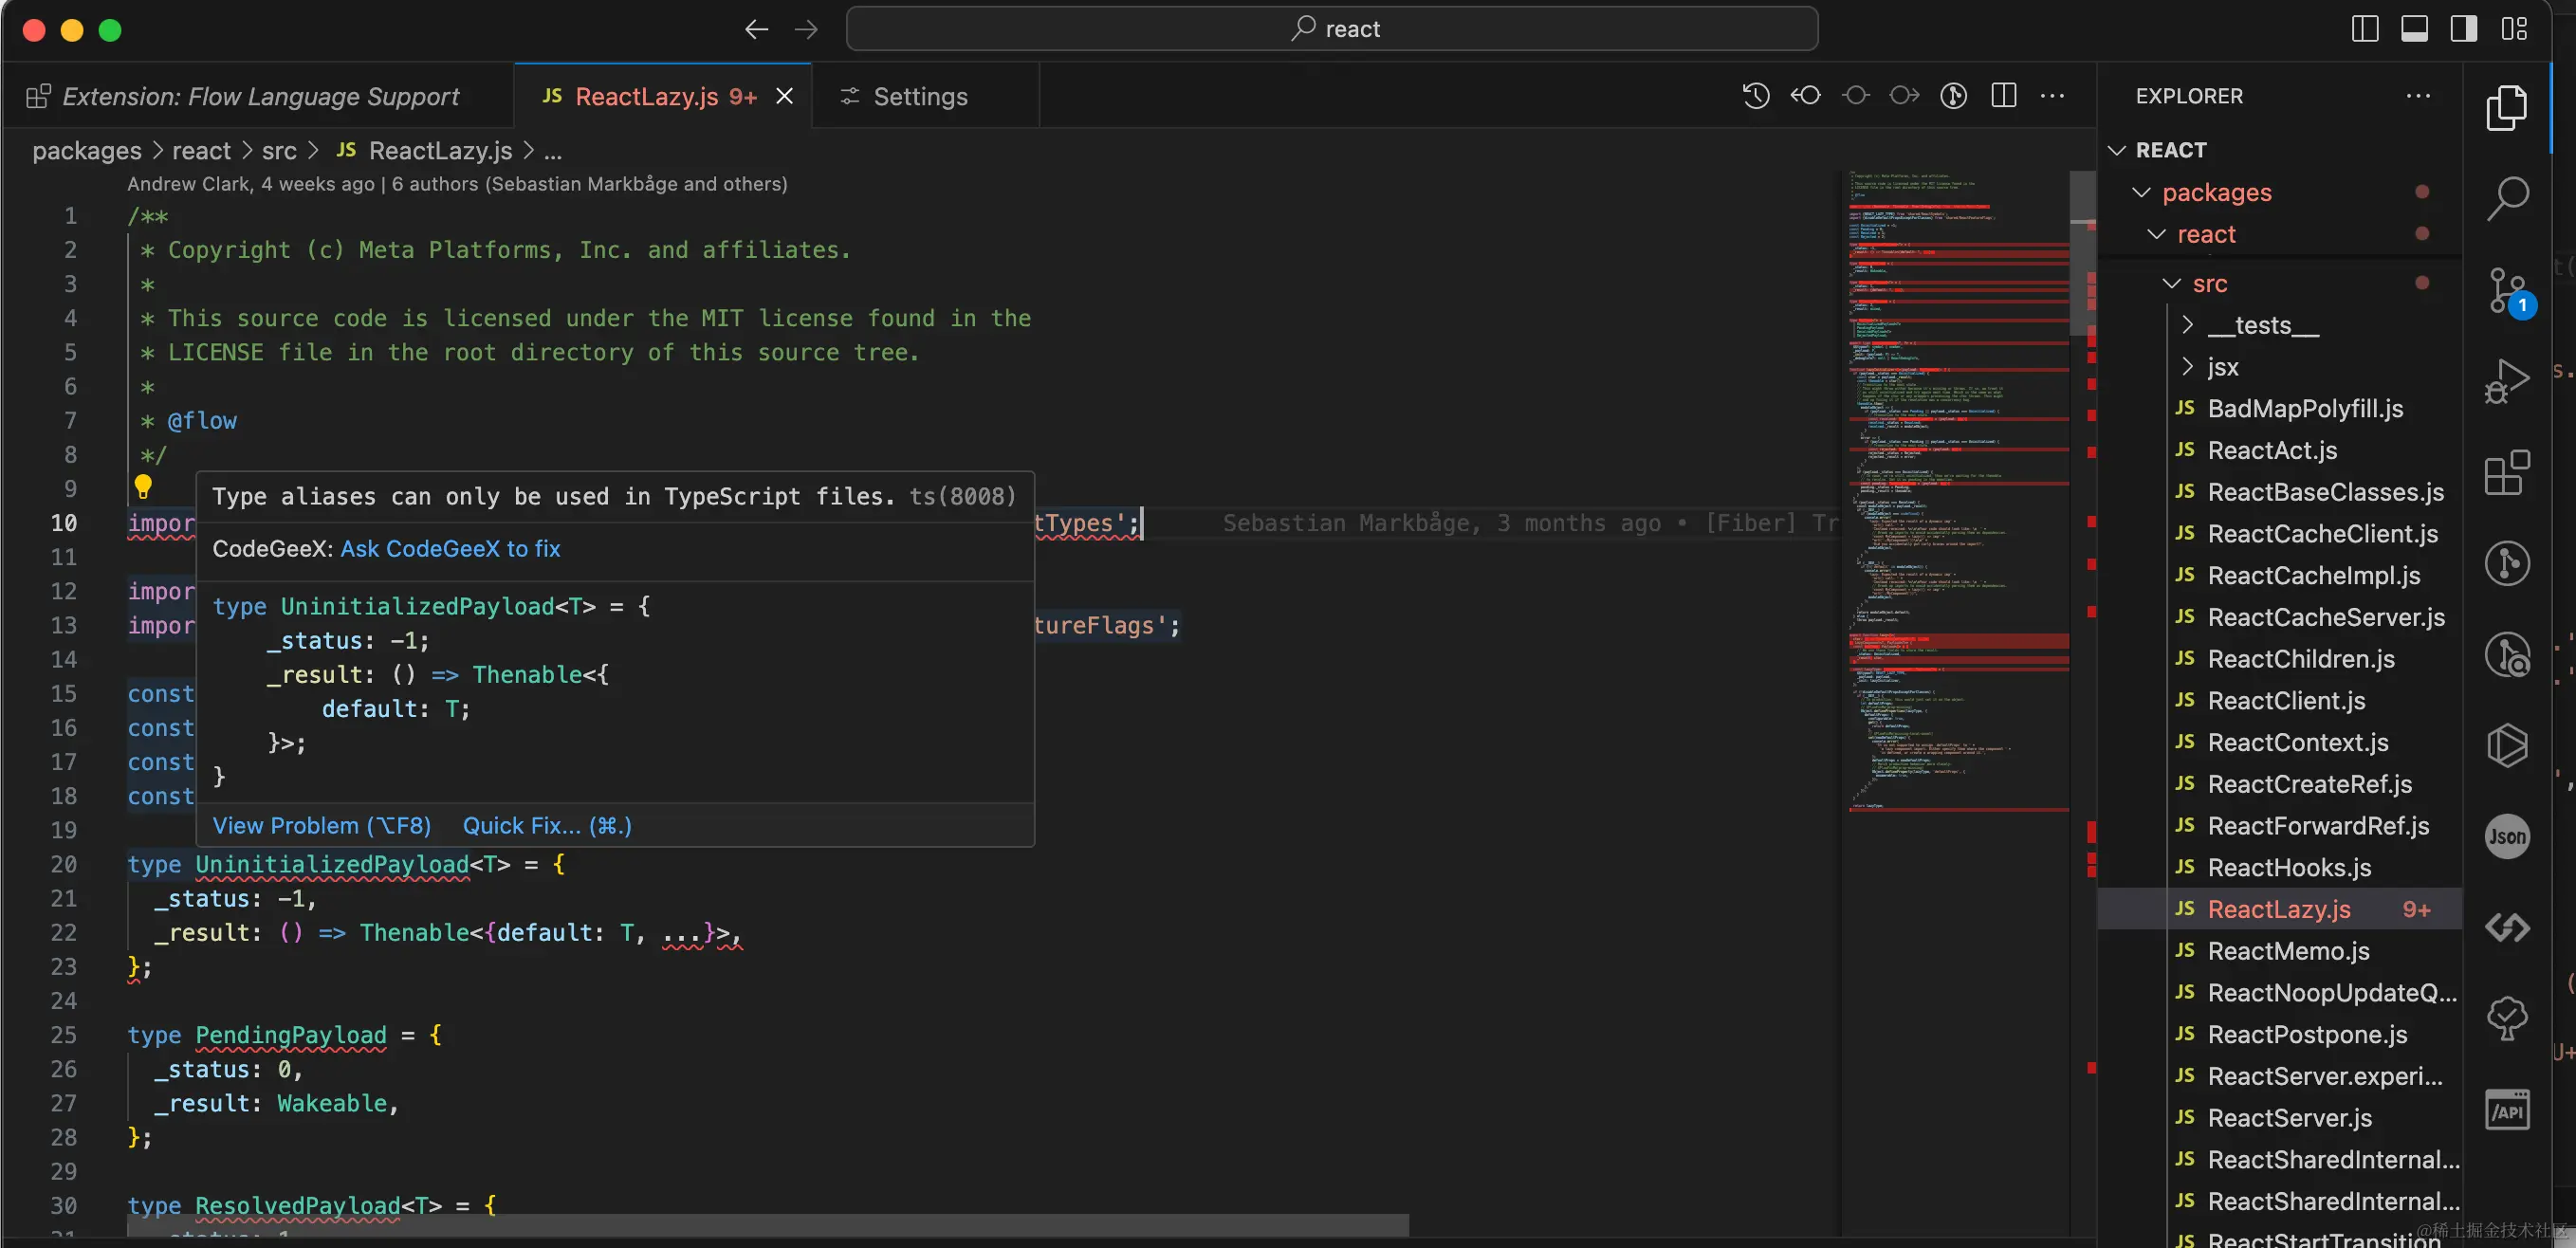The image size is (2576, 1248).
Task: Open the Search view in activity bar
Action: 2507,198
